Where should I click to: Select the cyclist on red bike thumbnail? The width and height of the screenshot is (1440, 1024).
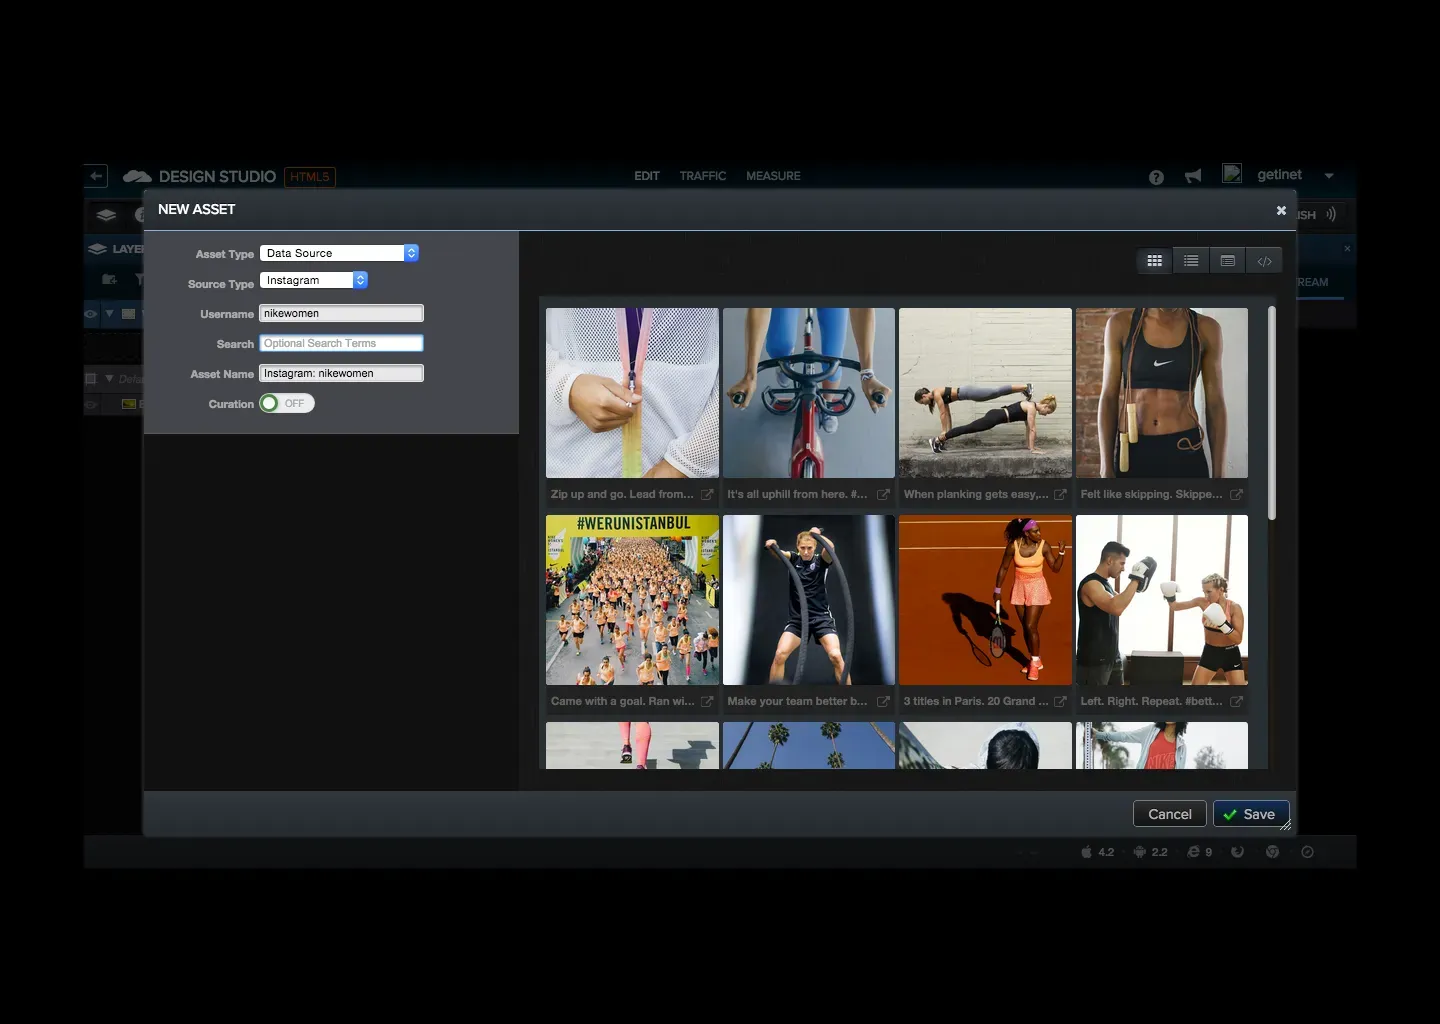809,393
